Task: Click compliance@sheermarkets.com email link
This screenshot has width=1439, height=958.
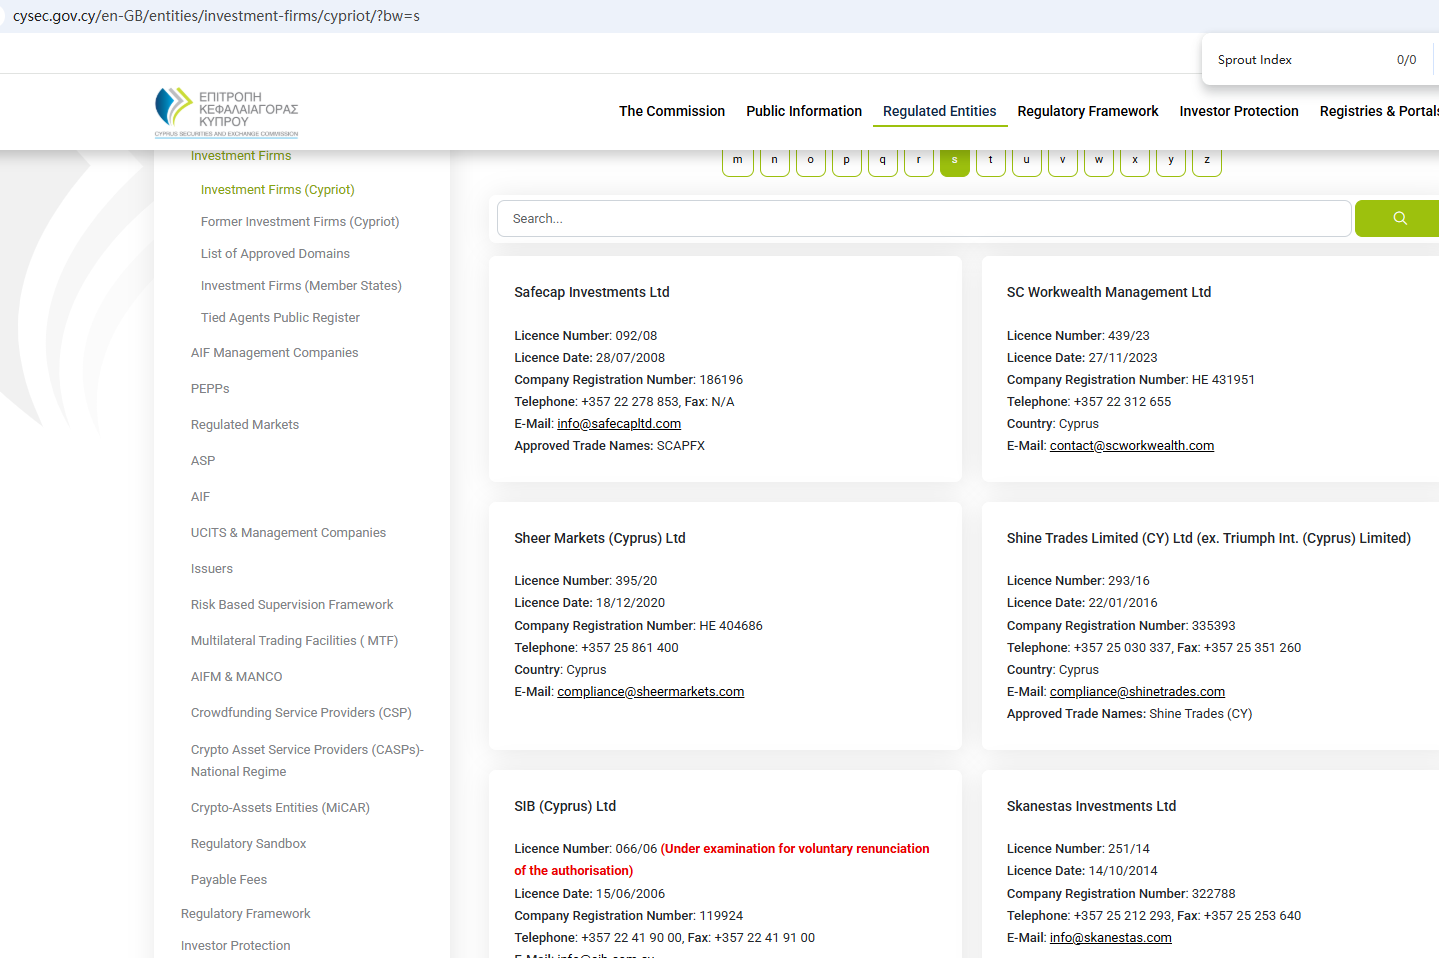Action: tap(650, 692)
